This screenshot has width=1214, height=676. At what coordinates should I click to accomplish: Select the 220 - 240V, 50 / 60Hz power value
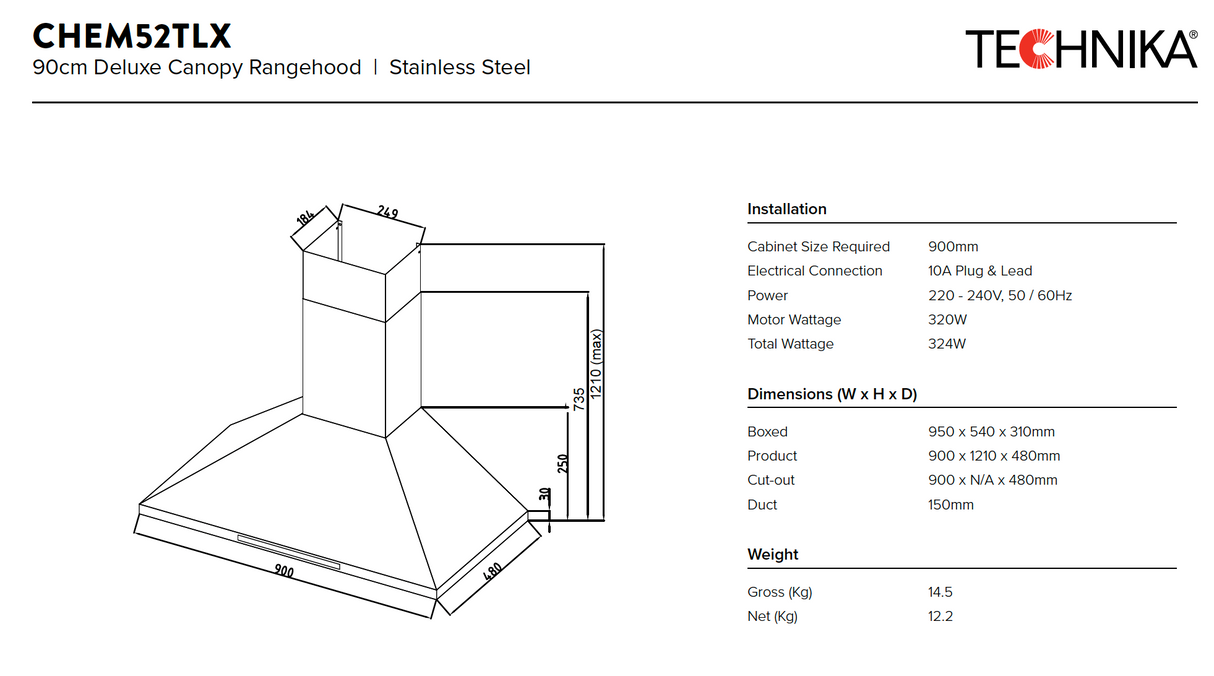(x=1001, y=295)
